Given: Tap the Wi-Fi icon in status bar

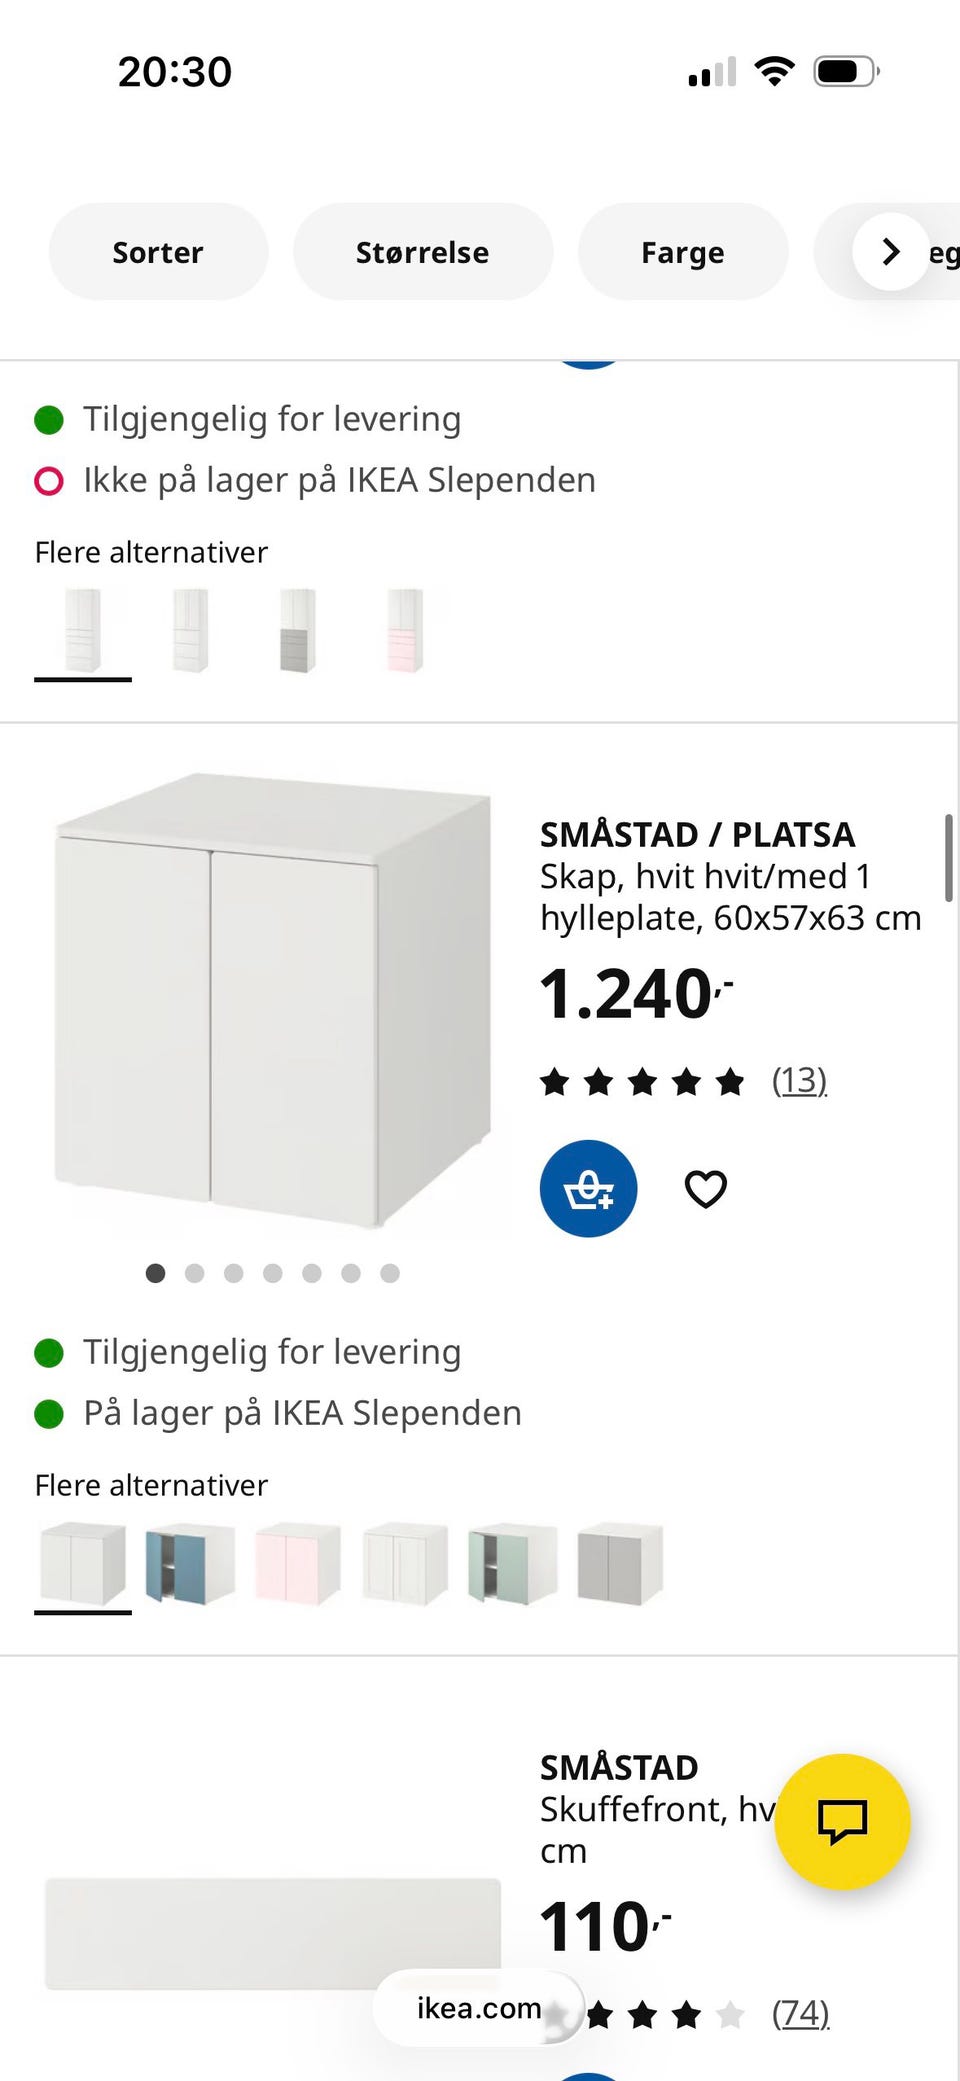Looking at the screenshot, I should [x=774, y=72].
